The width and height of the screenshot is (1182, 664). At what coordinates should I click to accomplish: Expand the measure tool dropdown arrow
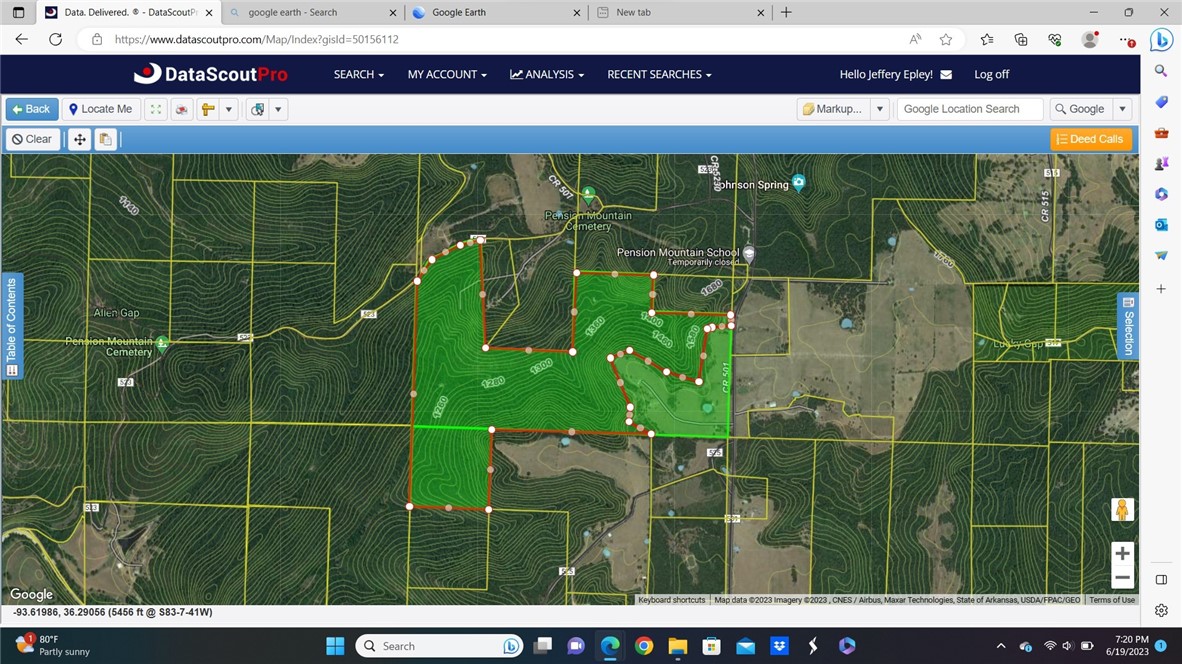[x=229, y=109]
